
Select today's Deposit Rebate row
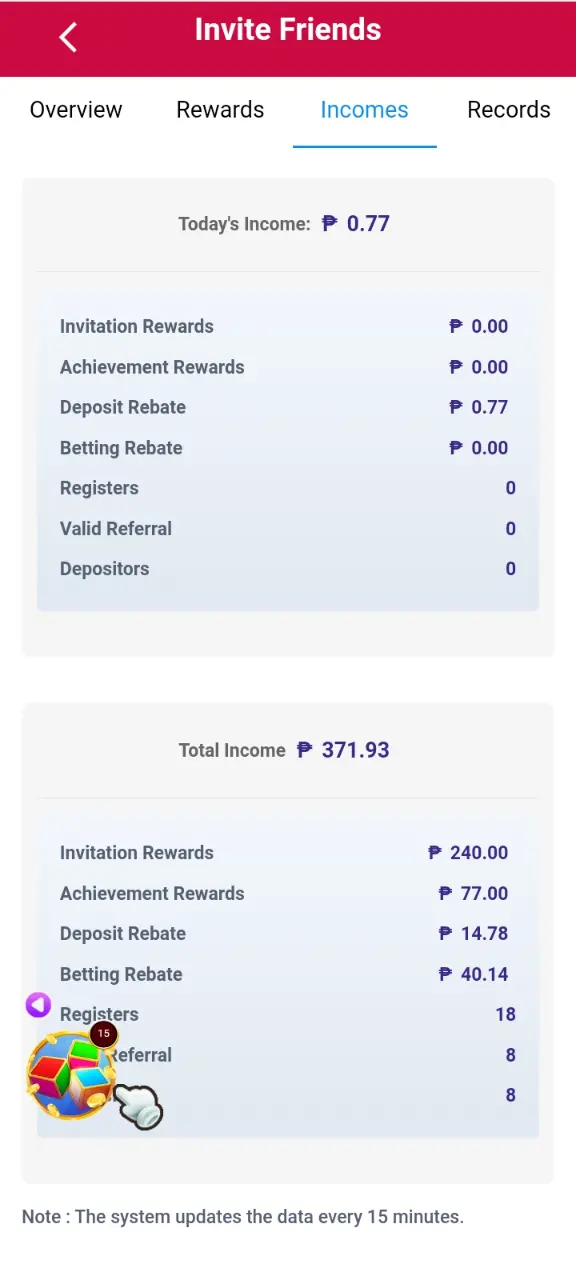pyautogui.click(x=288, y=407)
